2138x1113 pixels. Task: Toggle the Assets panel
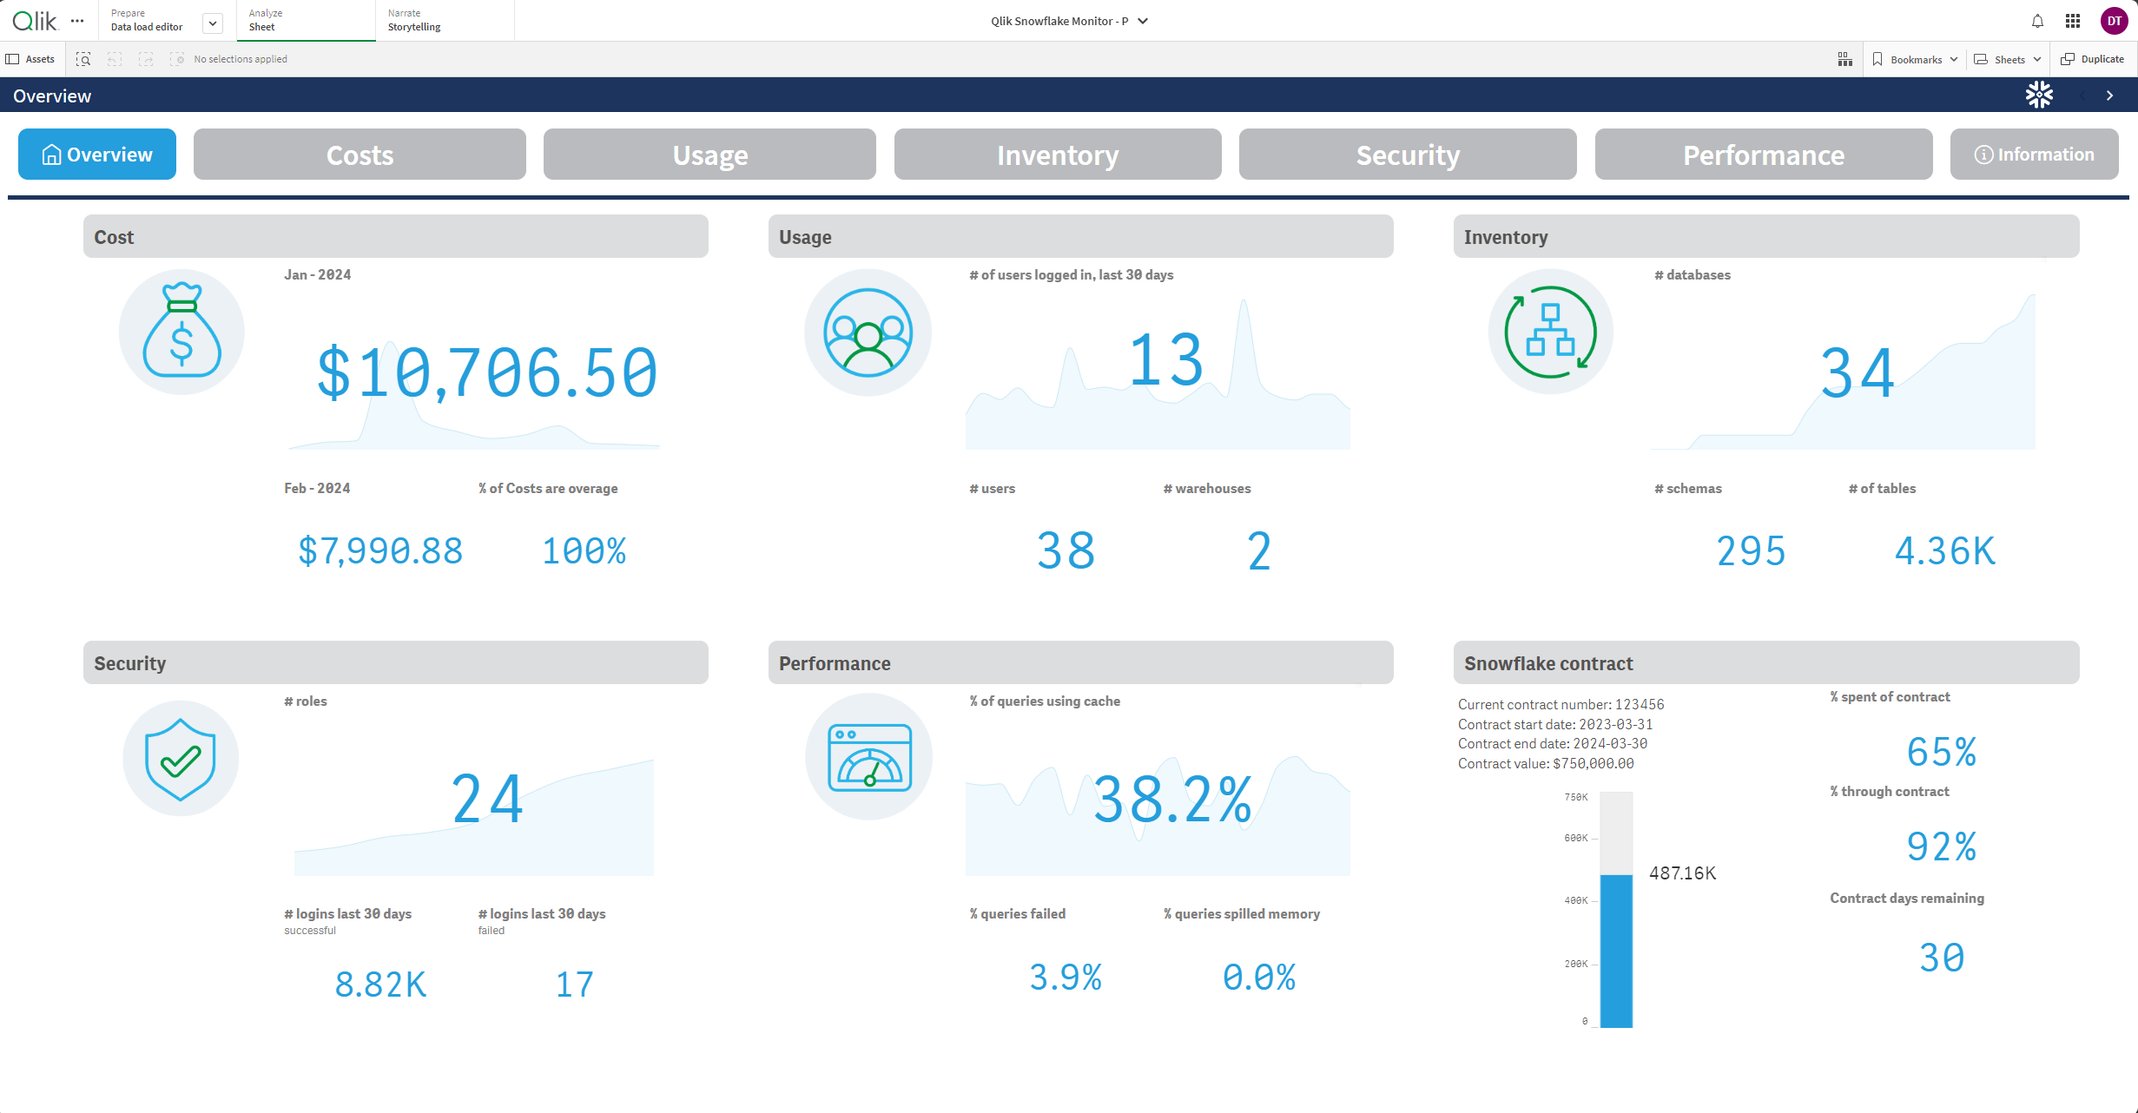tap(30, 59)
